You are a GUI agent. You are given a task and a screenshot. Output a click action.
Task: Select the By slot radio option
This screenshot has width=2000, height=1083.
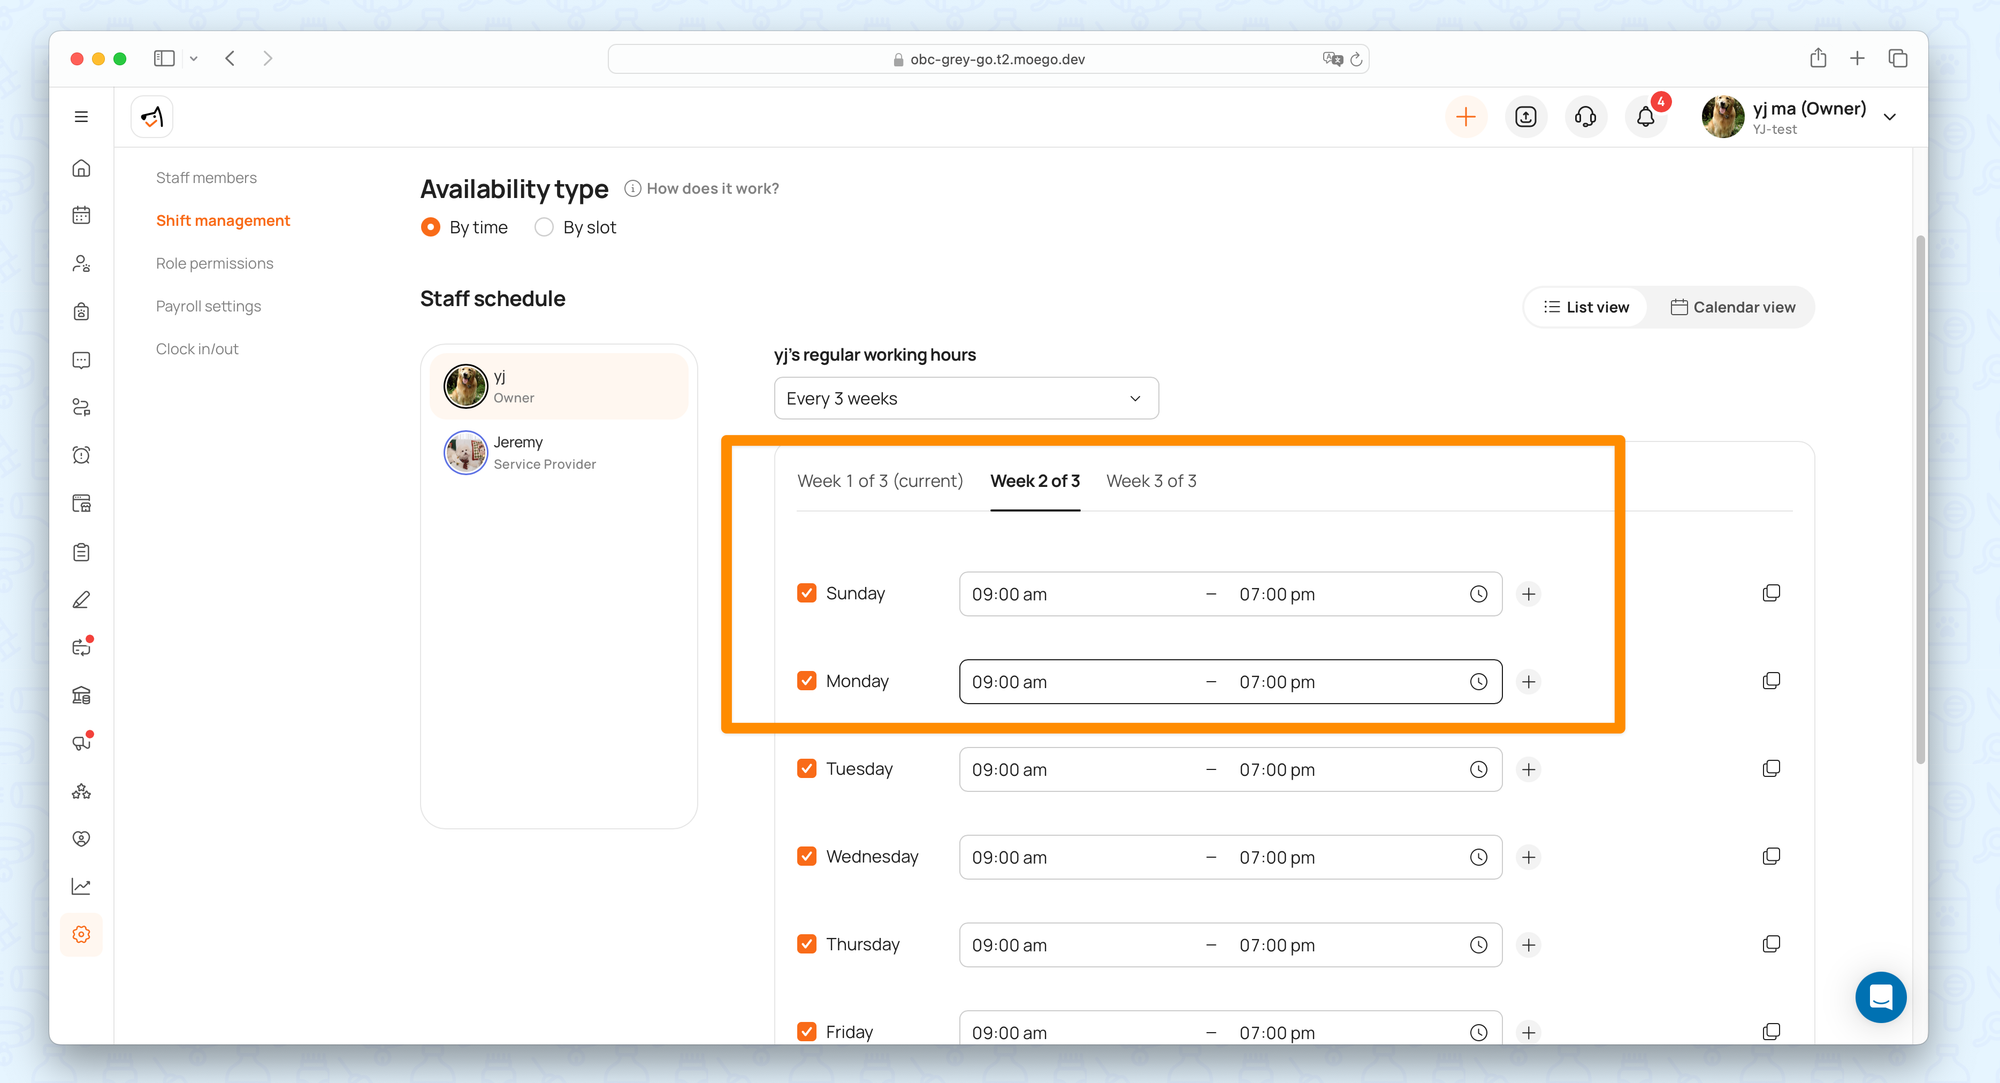(544, 227)
